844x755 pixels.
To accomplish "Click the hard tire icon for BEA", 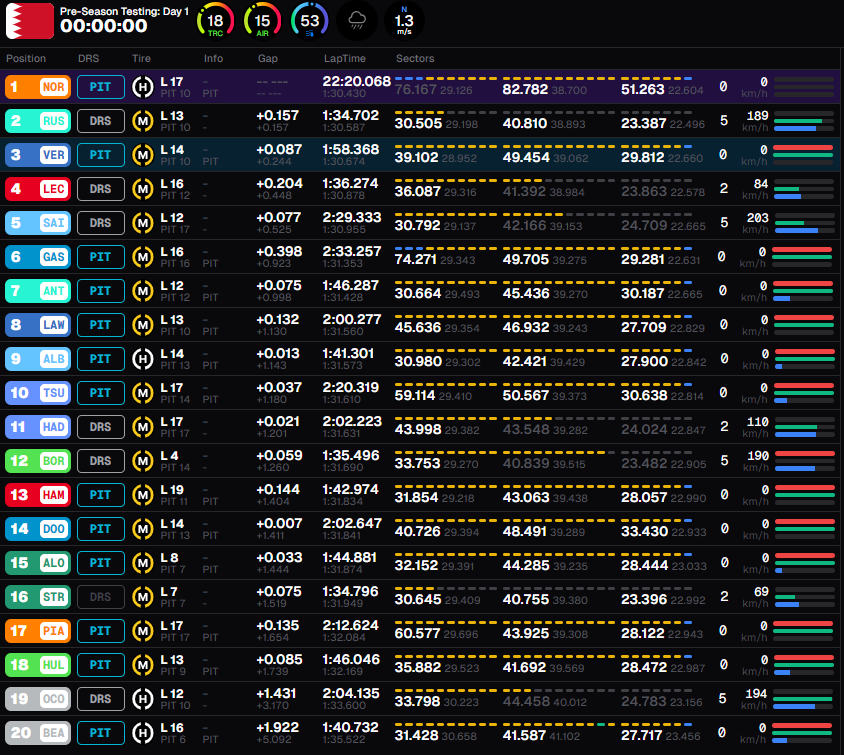I will pos(143,733).
